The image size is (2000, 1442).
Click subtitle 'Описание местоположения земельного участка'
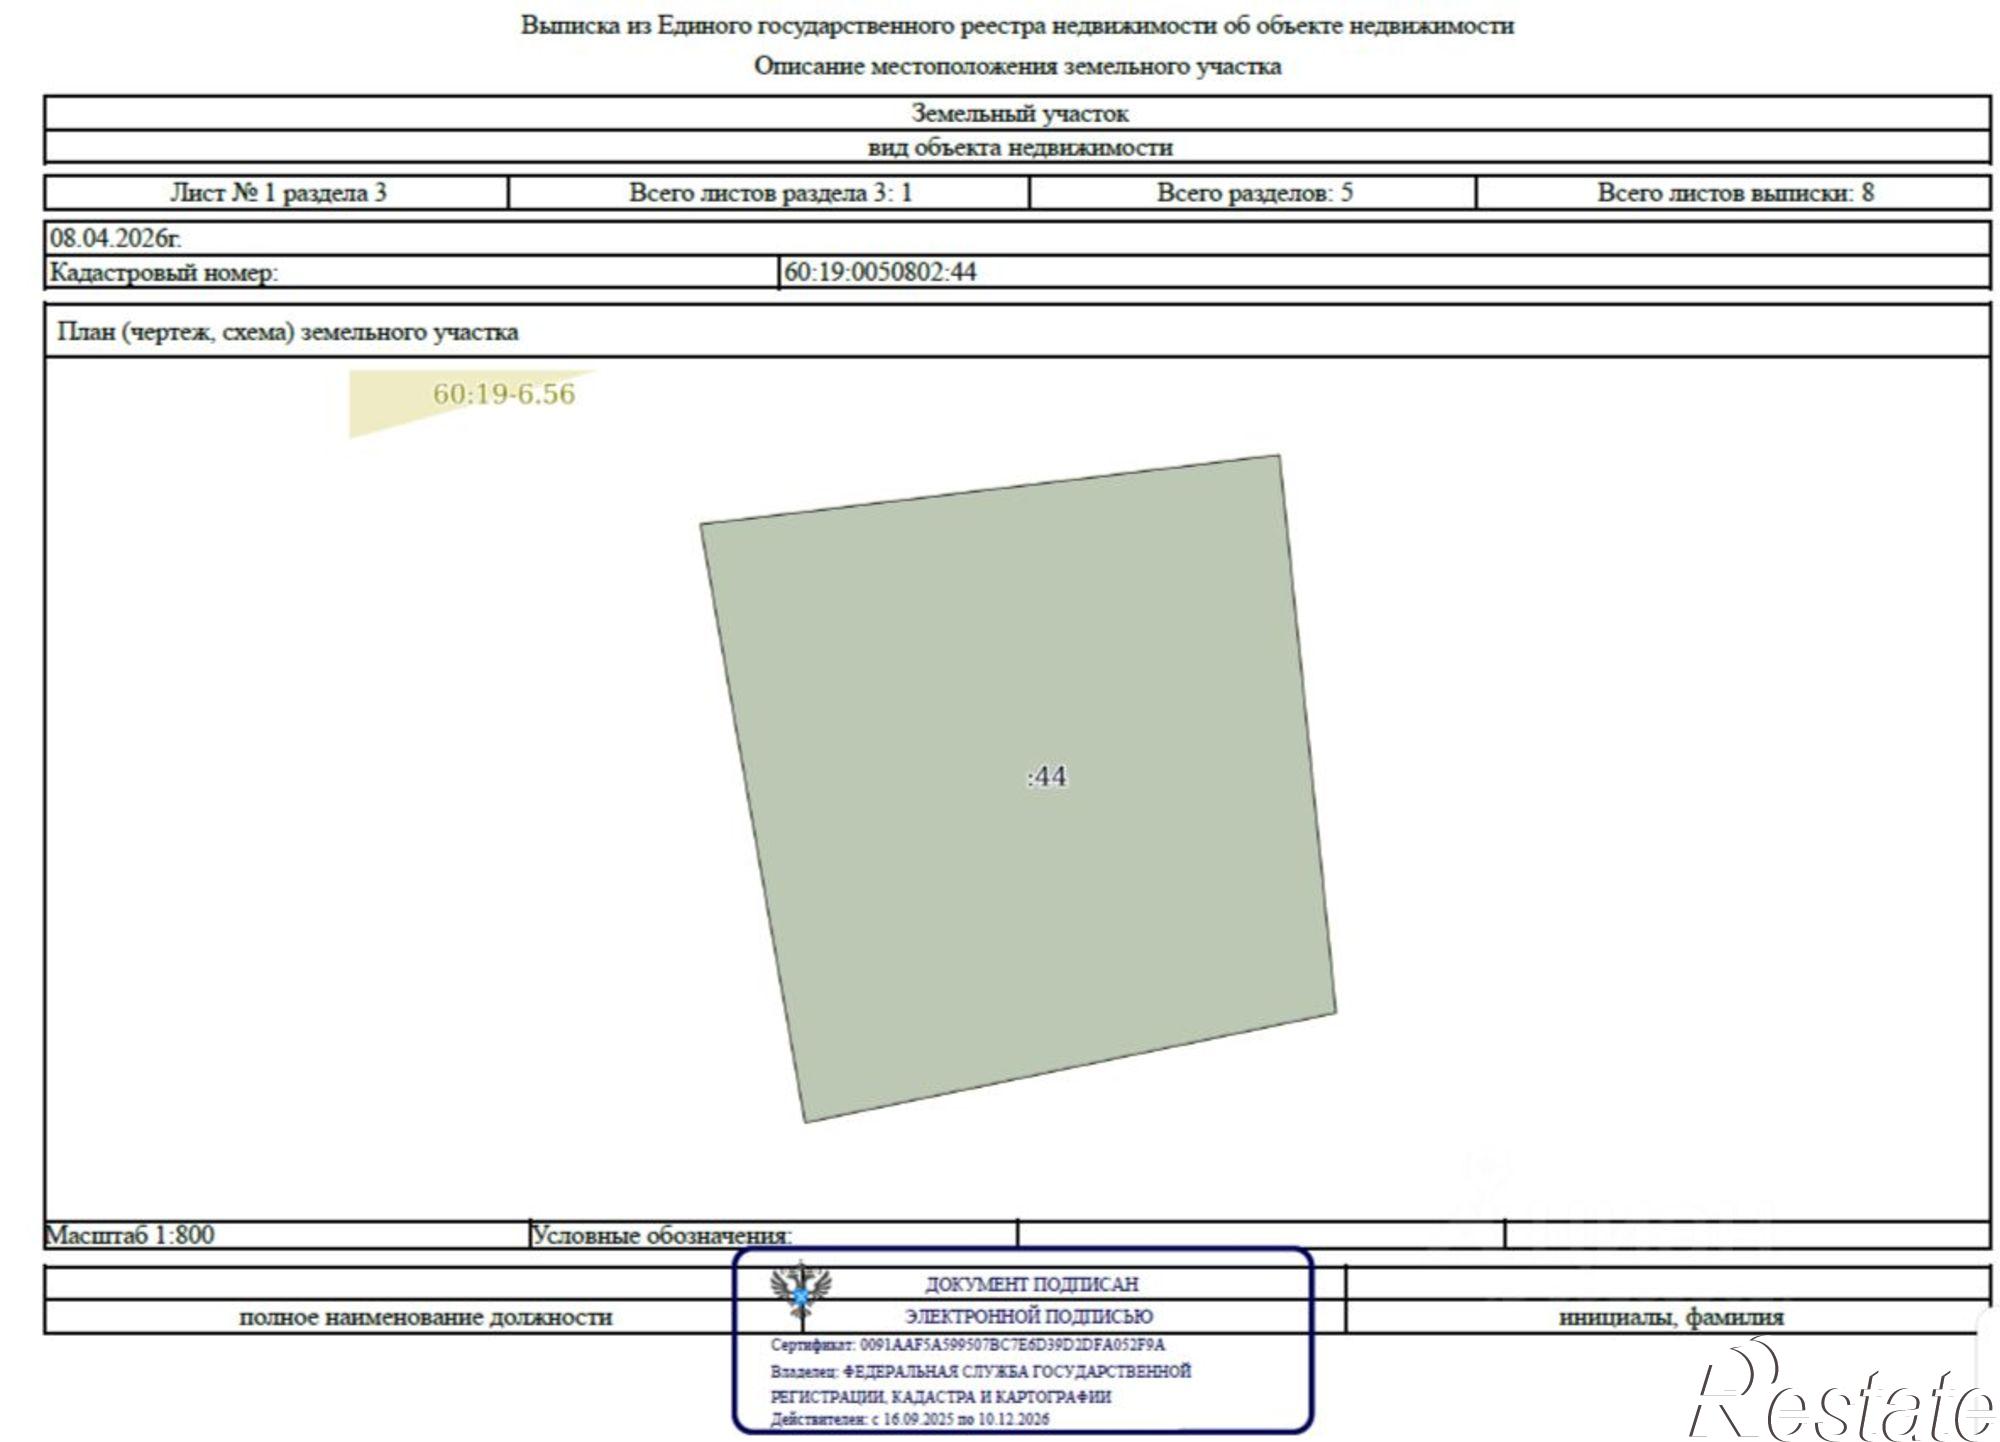(x=1017, y=66)
